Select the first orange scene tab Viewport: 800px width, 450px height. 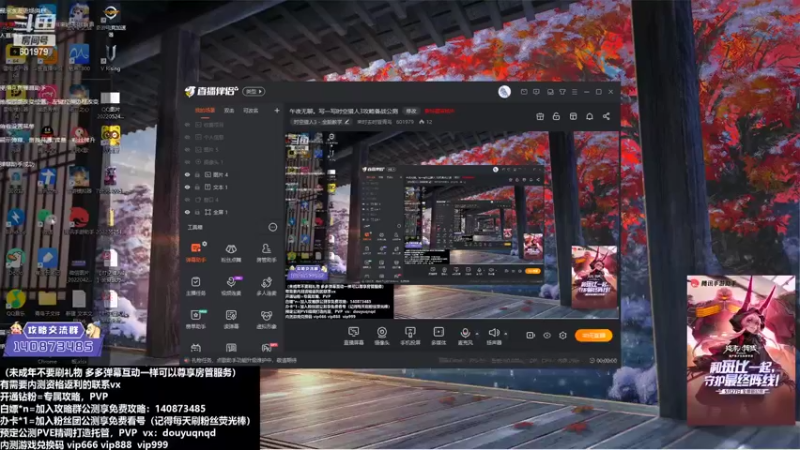205,110
